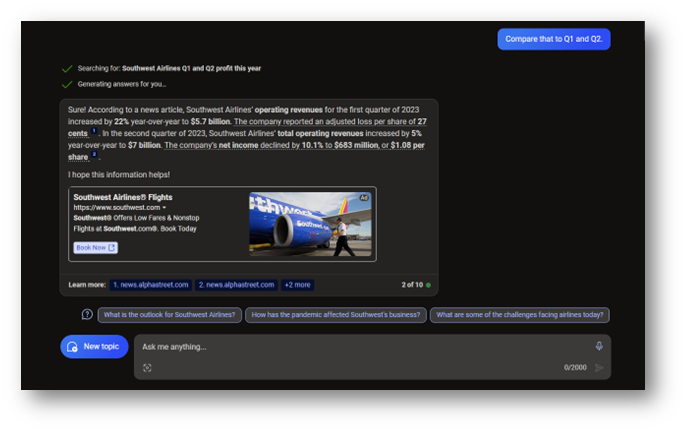The width and height of the screenshot is (687, 431).
Task: Click the image search icon in input box
Action: pyautogui.click(x=147, y=368)
